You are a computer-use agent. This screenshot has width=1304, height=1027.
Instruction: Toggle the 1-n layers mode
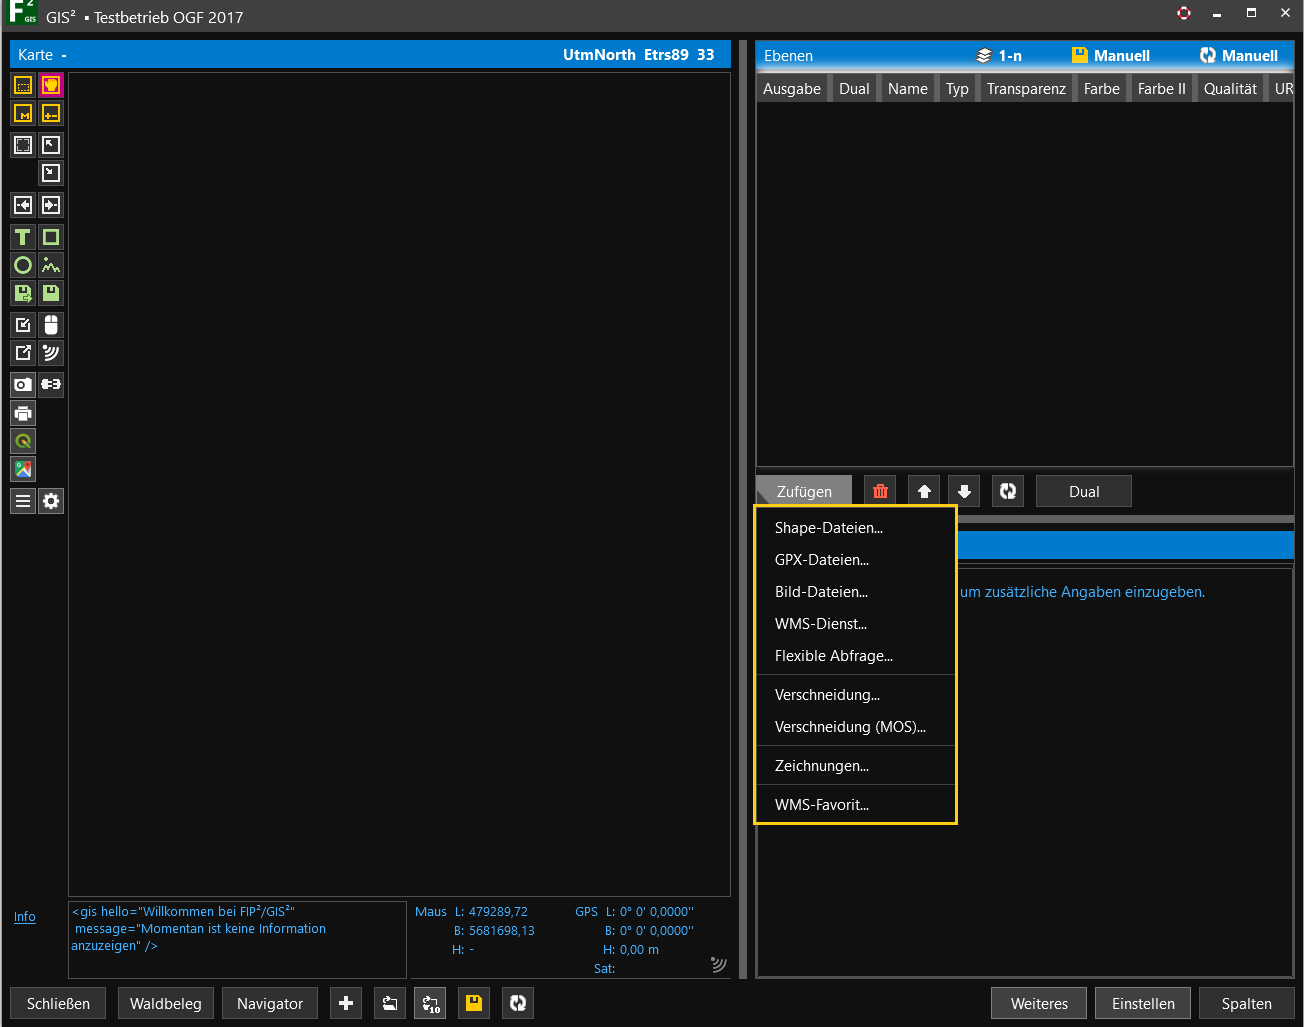(999, 56)
